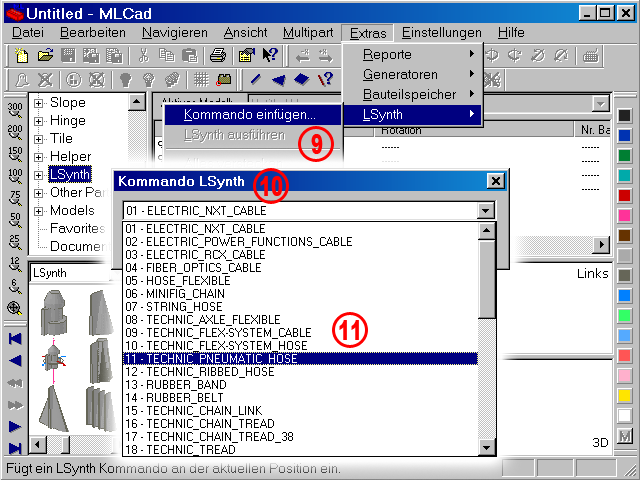Click the zoom-to-fit magnifier icon
Screen dimensions: 640x480
(15, 308)
